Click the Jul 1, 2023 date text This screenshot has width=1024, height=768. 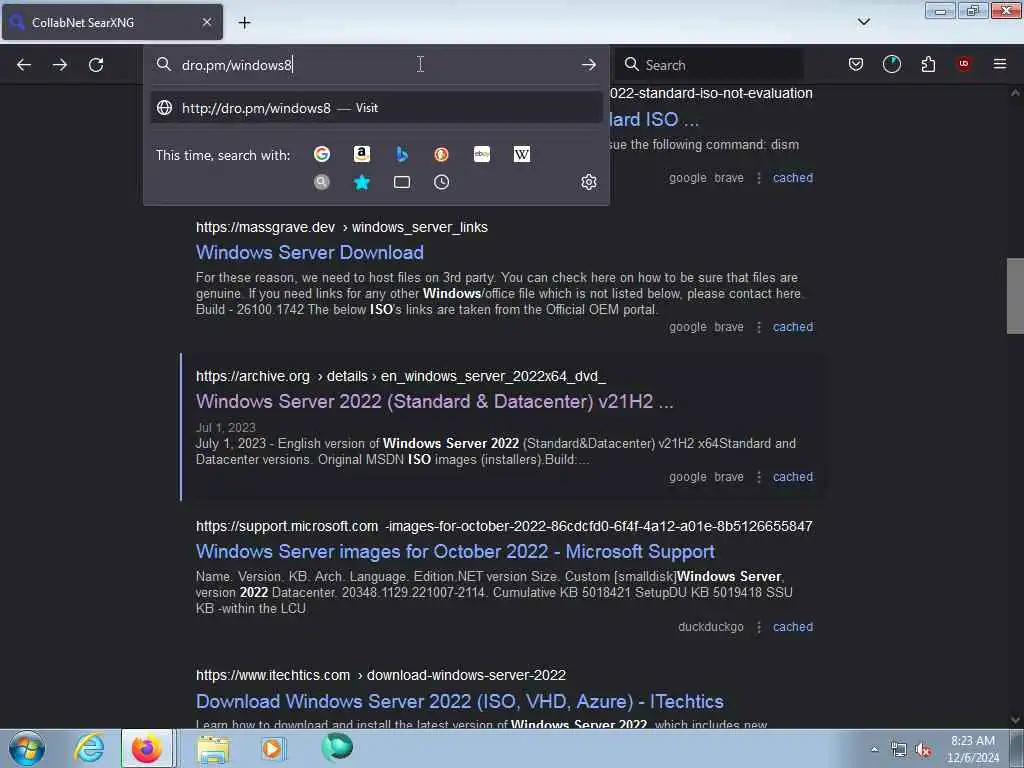(x=225, y=428)
